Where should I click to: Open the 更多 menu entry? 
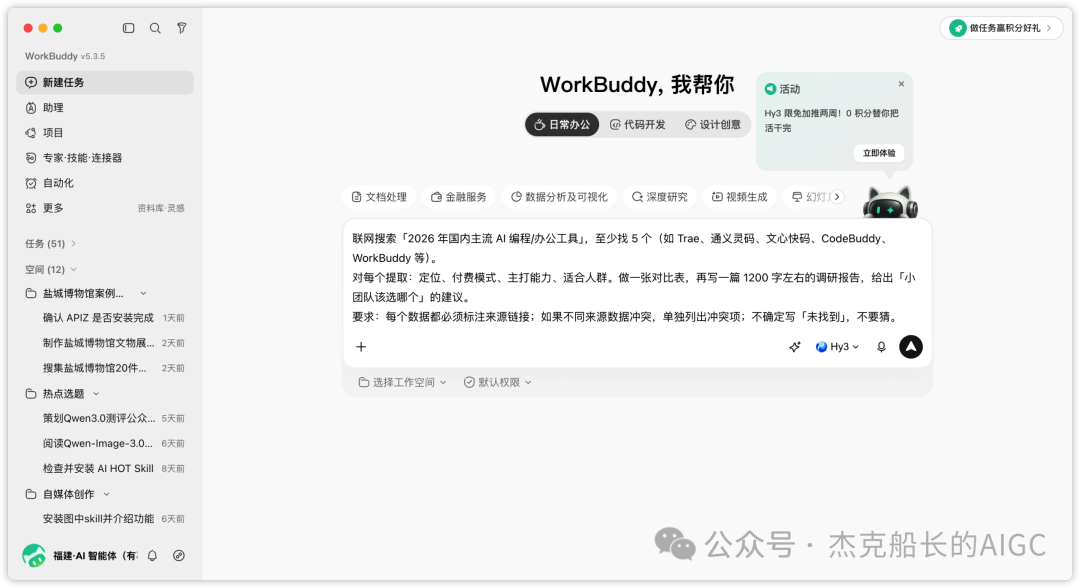point(53,208)
